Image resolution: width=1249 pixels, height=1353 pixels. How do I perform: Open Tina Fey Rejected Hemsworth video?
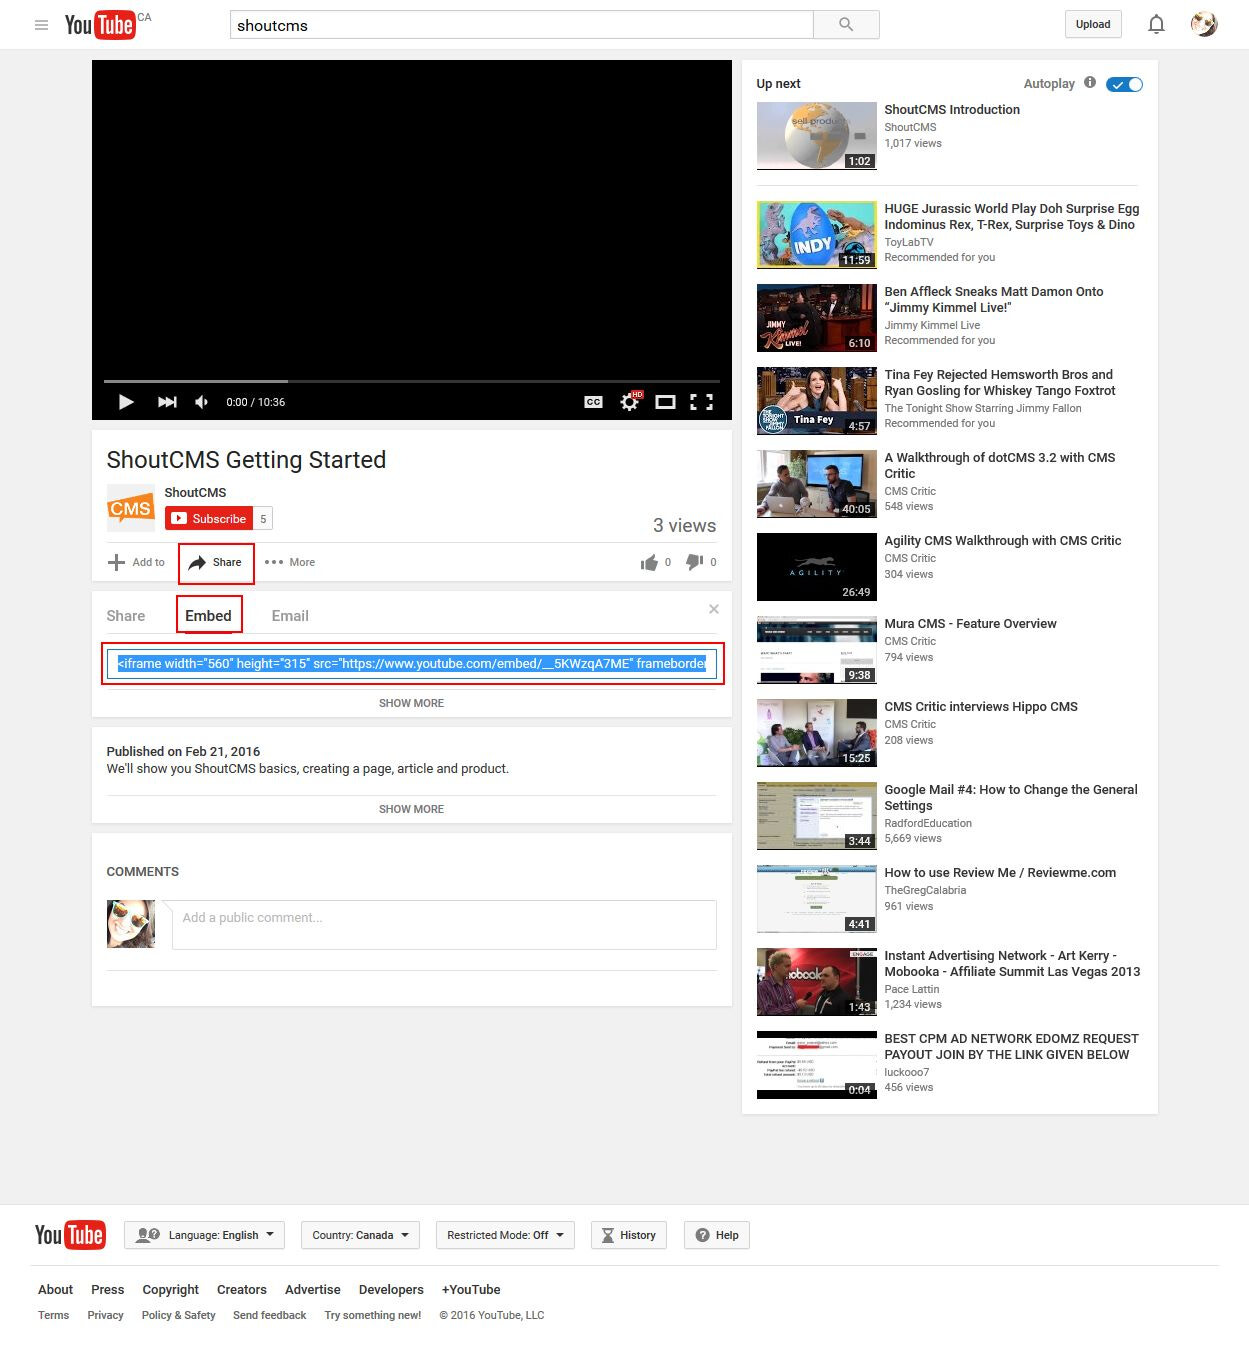[x=999, y=383]
